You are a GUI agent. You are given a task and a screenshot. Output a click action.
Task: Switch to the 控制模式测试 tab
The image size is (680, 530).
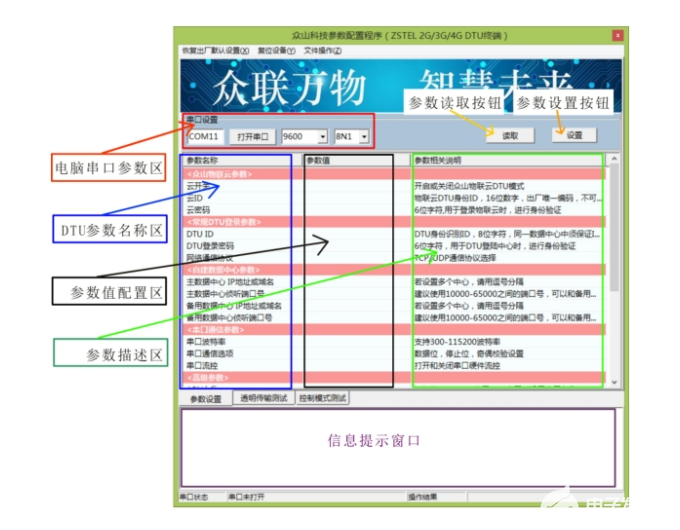point(322,398)
